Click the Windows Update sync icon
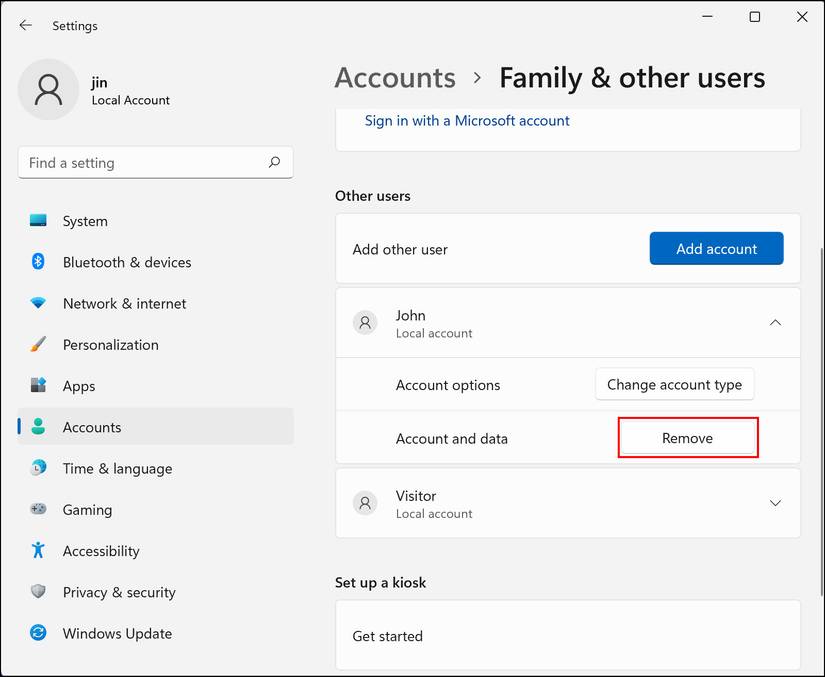This screenshot has width=825, height=677. (38, 633)
